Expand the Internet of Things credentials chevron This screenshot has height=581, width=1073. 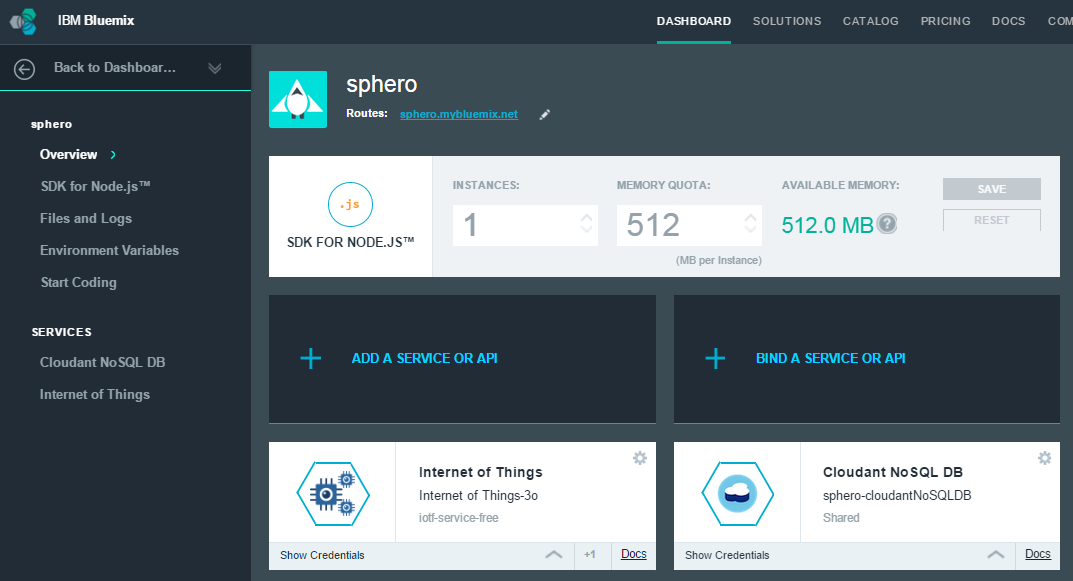pos(554,554)
